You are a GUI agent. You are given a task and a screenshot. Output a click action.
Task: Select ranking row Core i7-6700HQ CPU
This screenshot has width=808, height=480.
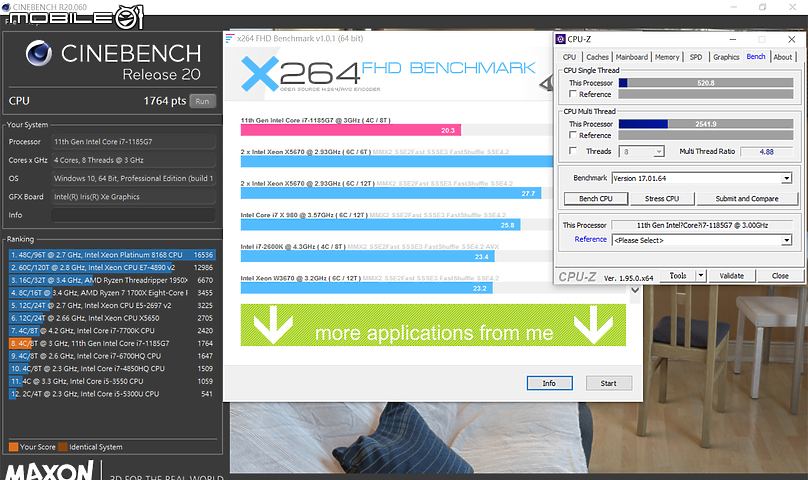(112, 356)
